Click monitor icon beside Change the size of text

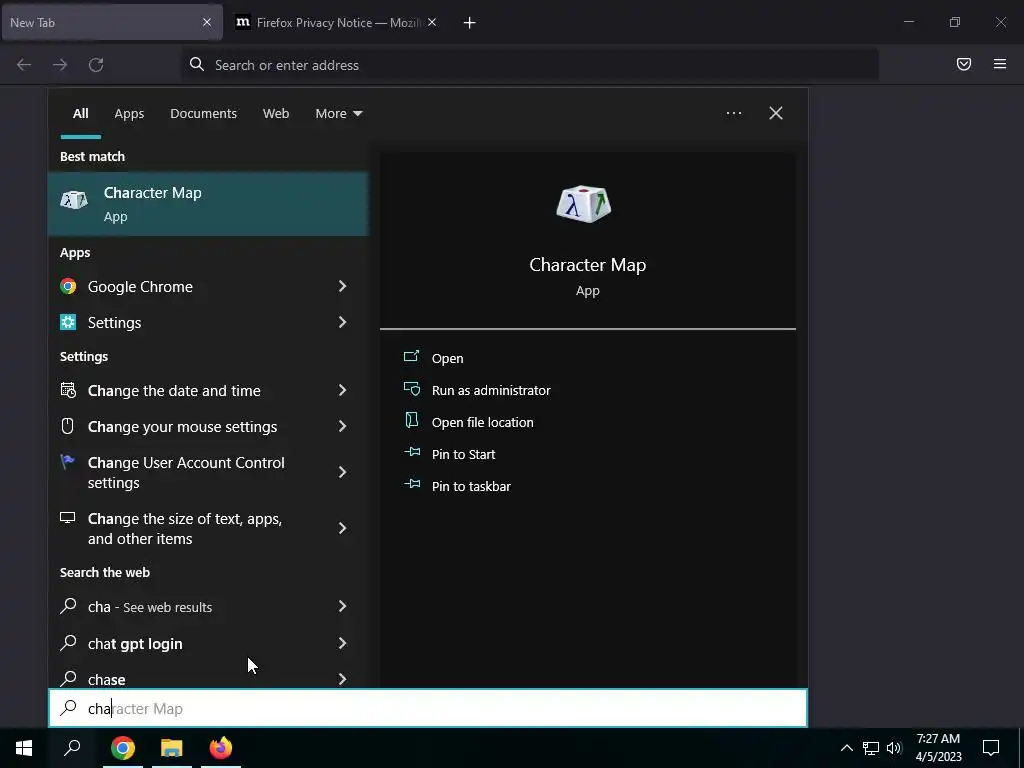67,518
